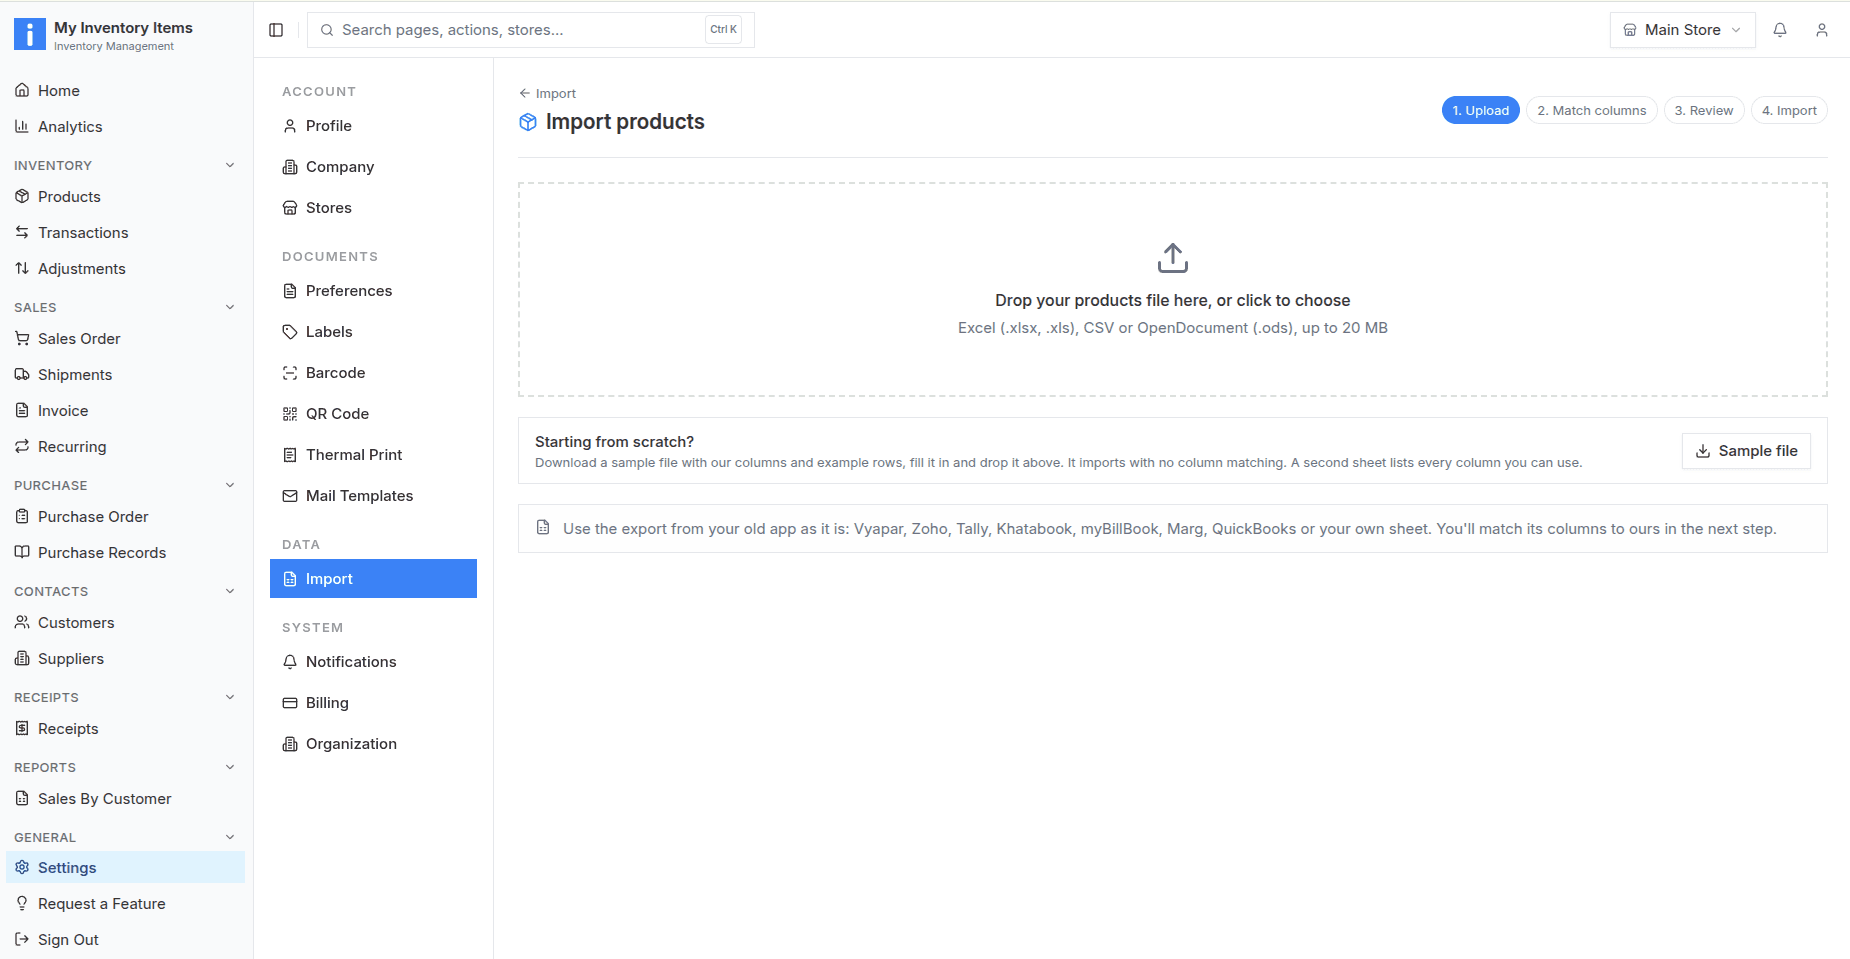This screenshot has width=1850, height=959.
Task: Open Thermal Print settings
Action: pyautogui.click(x=373, y=455)
